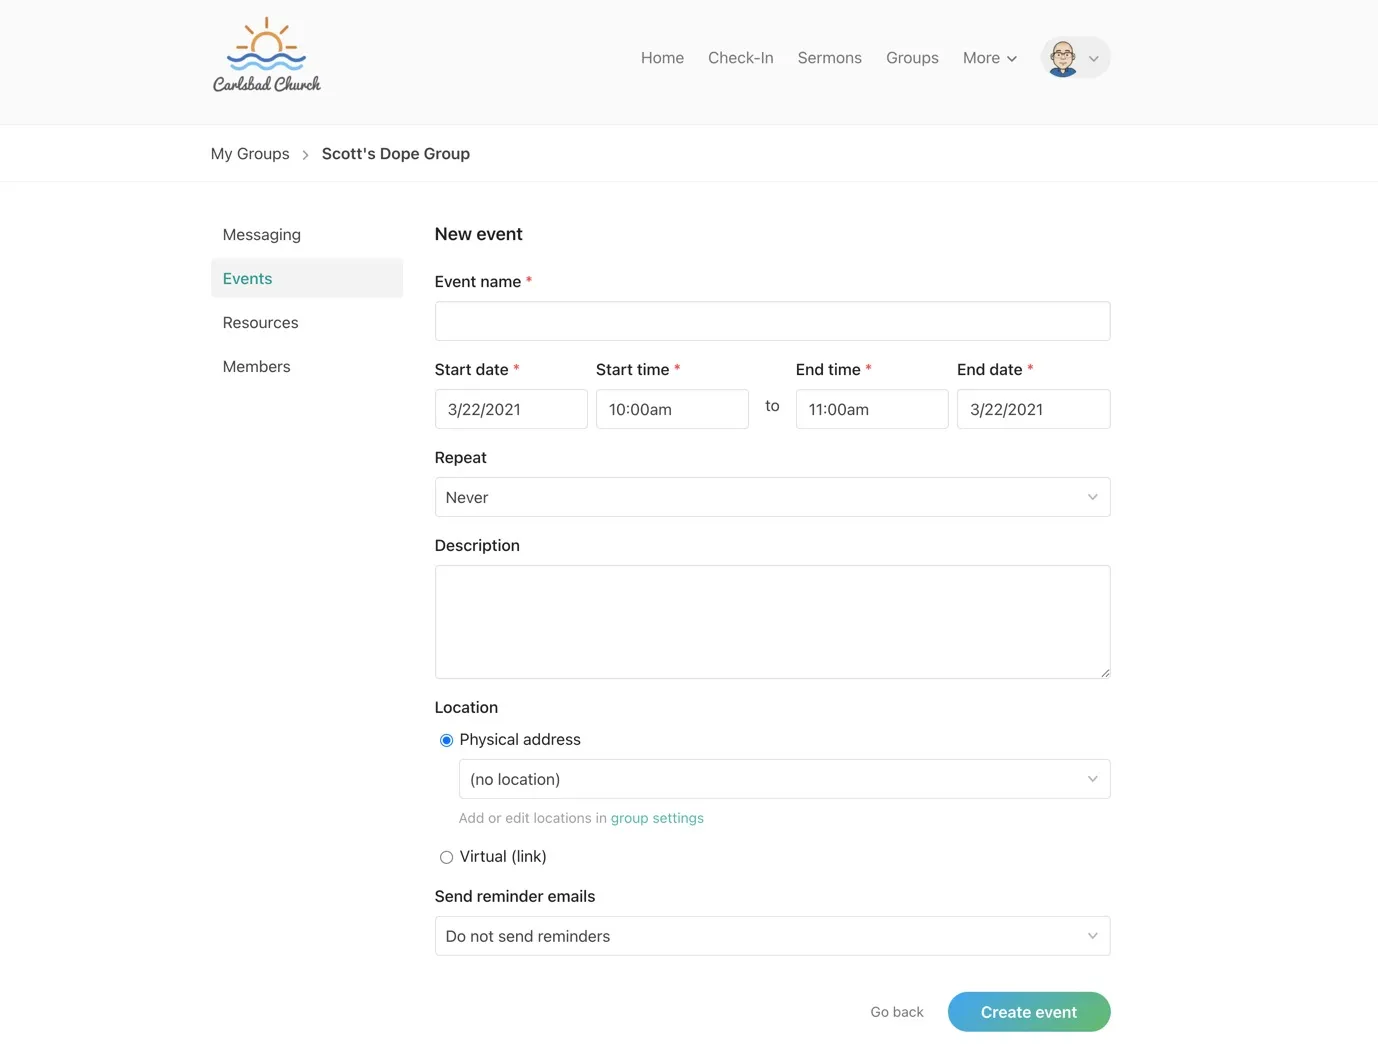Follow the group settings link
Screen dimensions: 1378x1059
point(657,818)
